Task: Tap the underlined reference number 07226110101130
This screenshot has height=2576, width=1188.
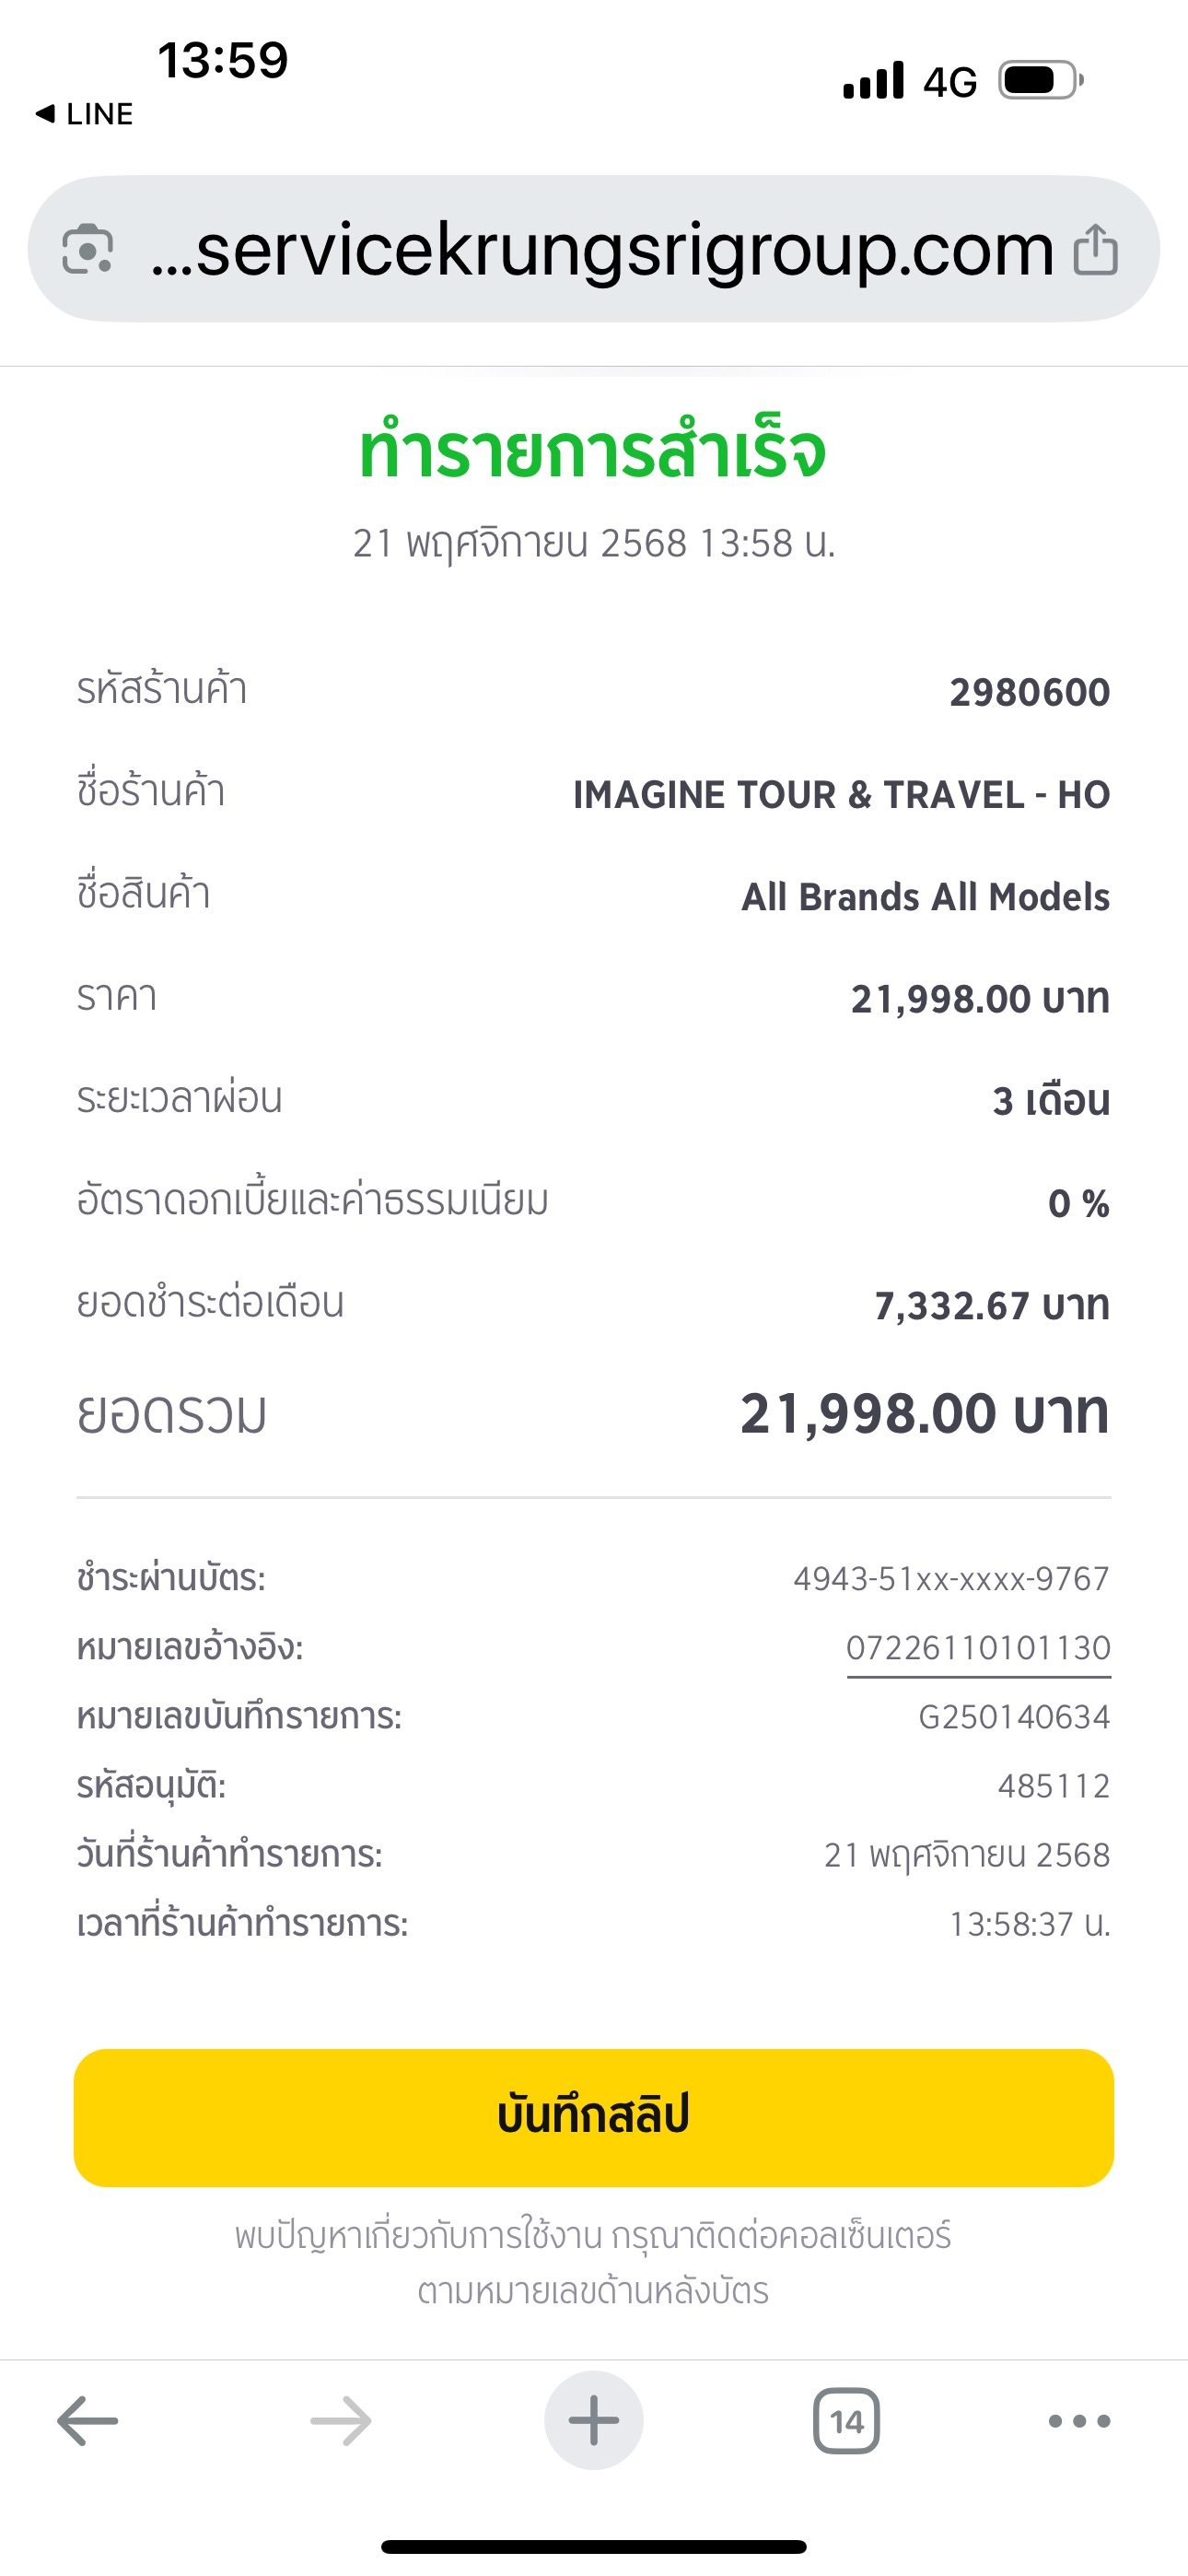Action: click(x=978, y=1647)
